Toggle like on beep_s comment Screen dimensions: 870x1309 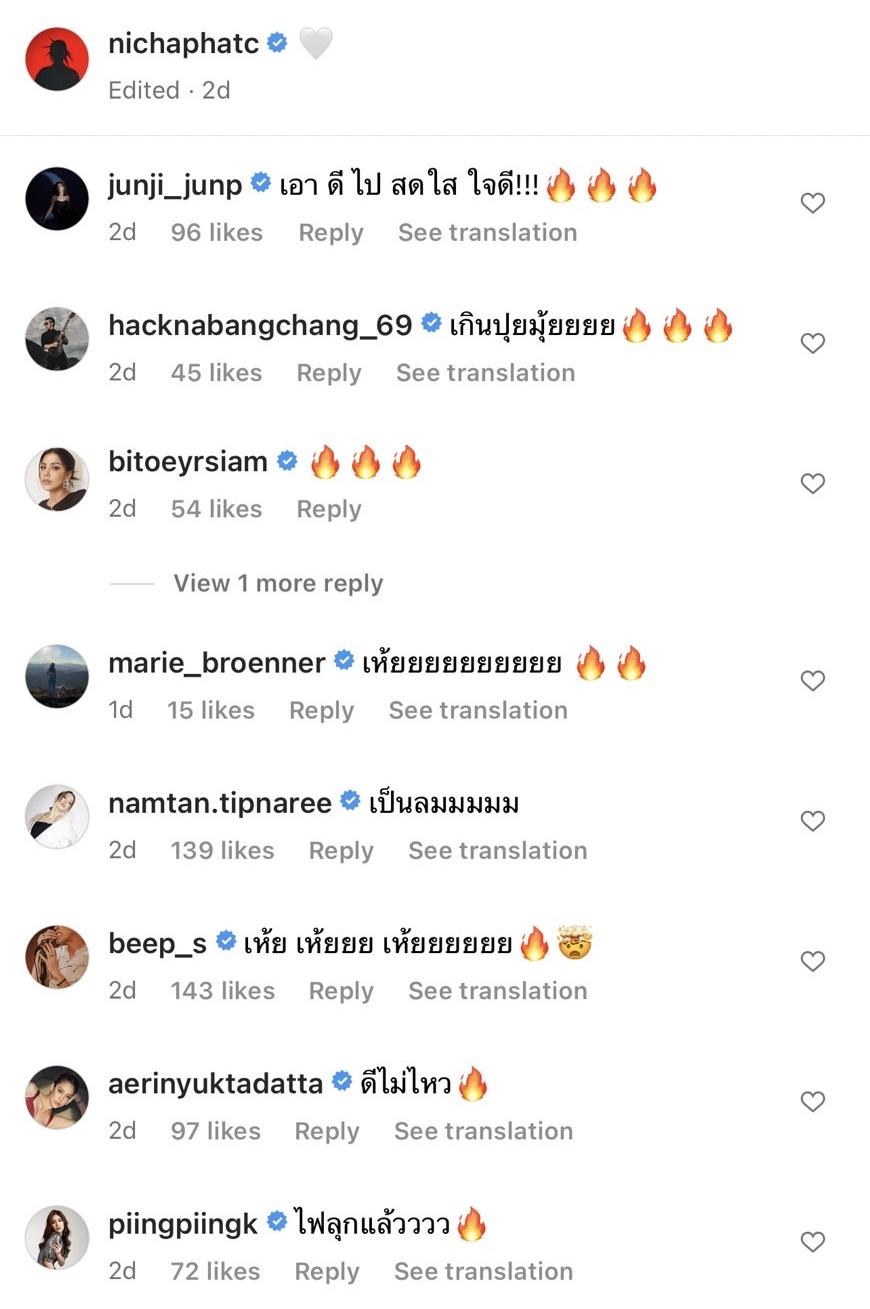click(813, 961)
